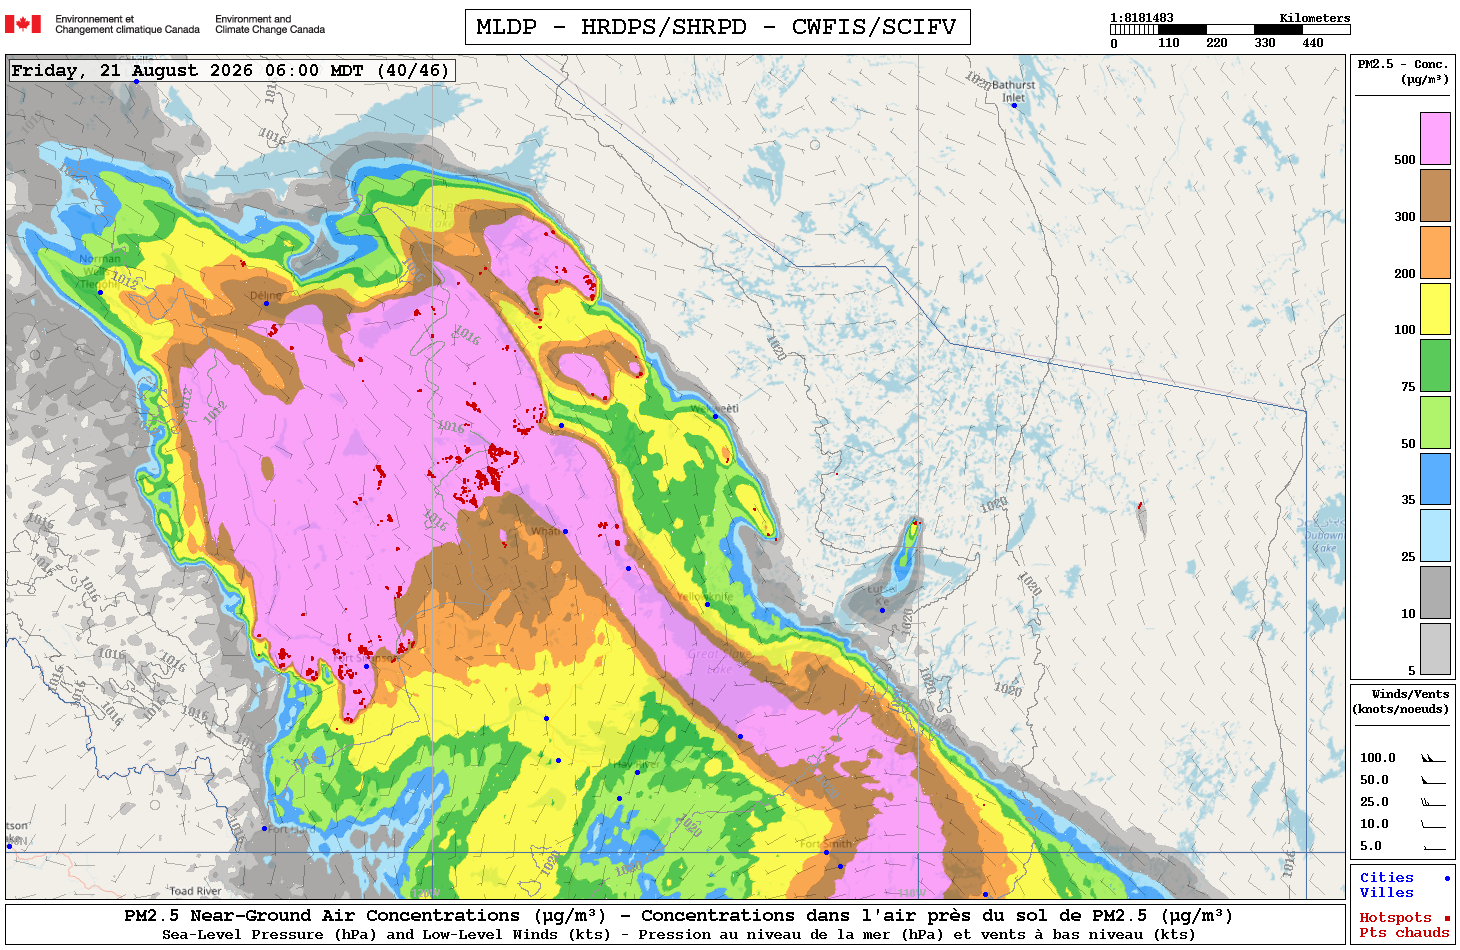The image size is (1460, 950).
Task: Click the 50.0 wind speed value
Action: (x=1374, y=780)
